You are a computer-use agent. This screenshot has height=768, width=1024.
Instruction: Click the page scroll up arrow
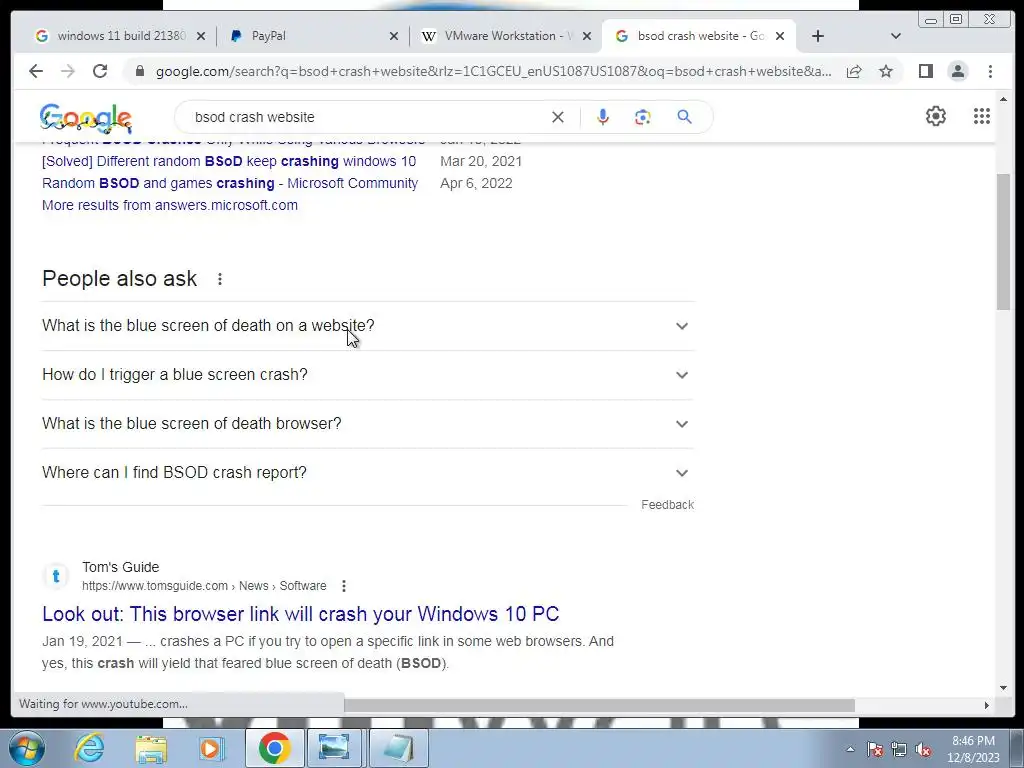[x=1004, y=99]
